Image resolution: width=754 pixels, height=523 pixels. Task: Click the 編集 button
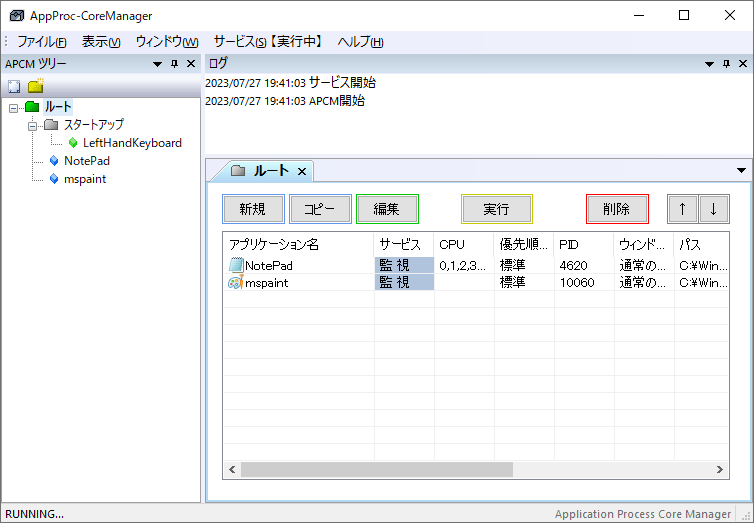click(x=387, y=209)
